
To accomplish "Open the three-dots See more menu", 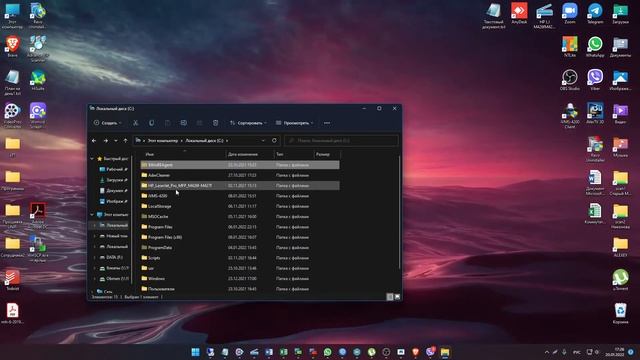I will pos(327,123).
